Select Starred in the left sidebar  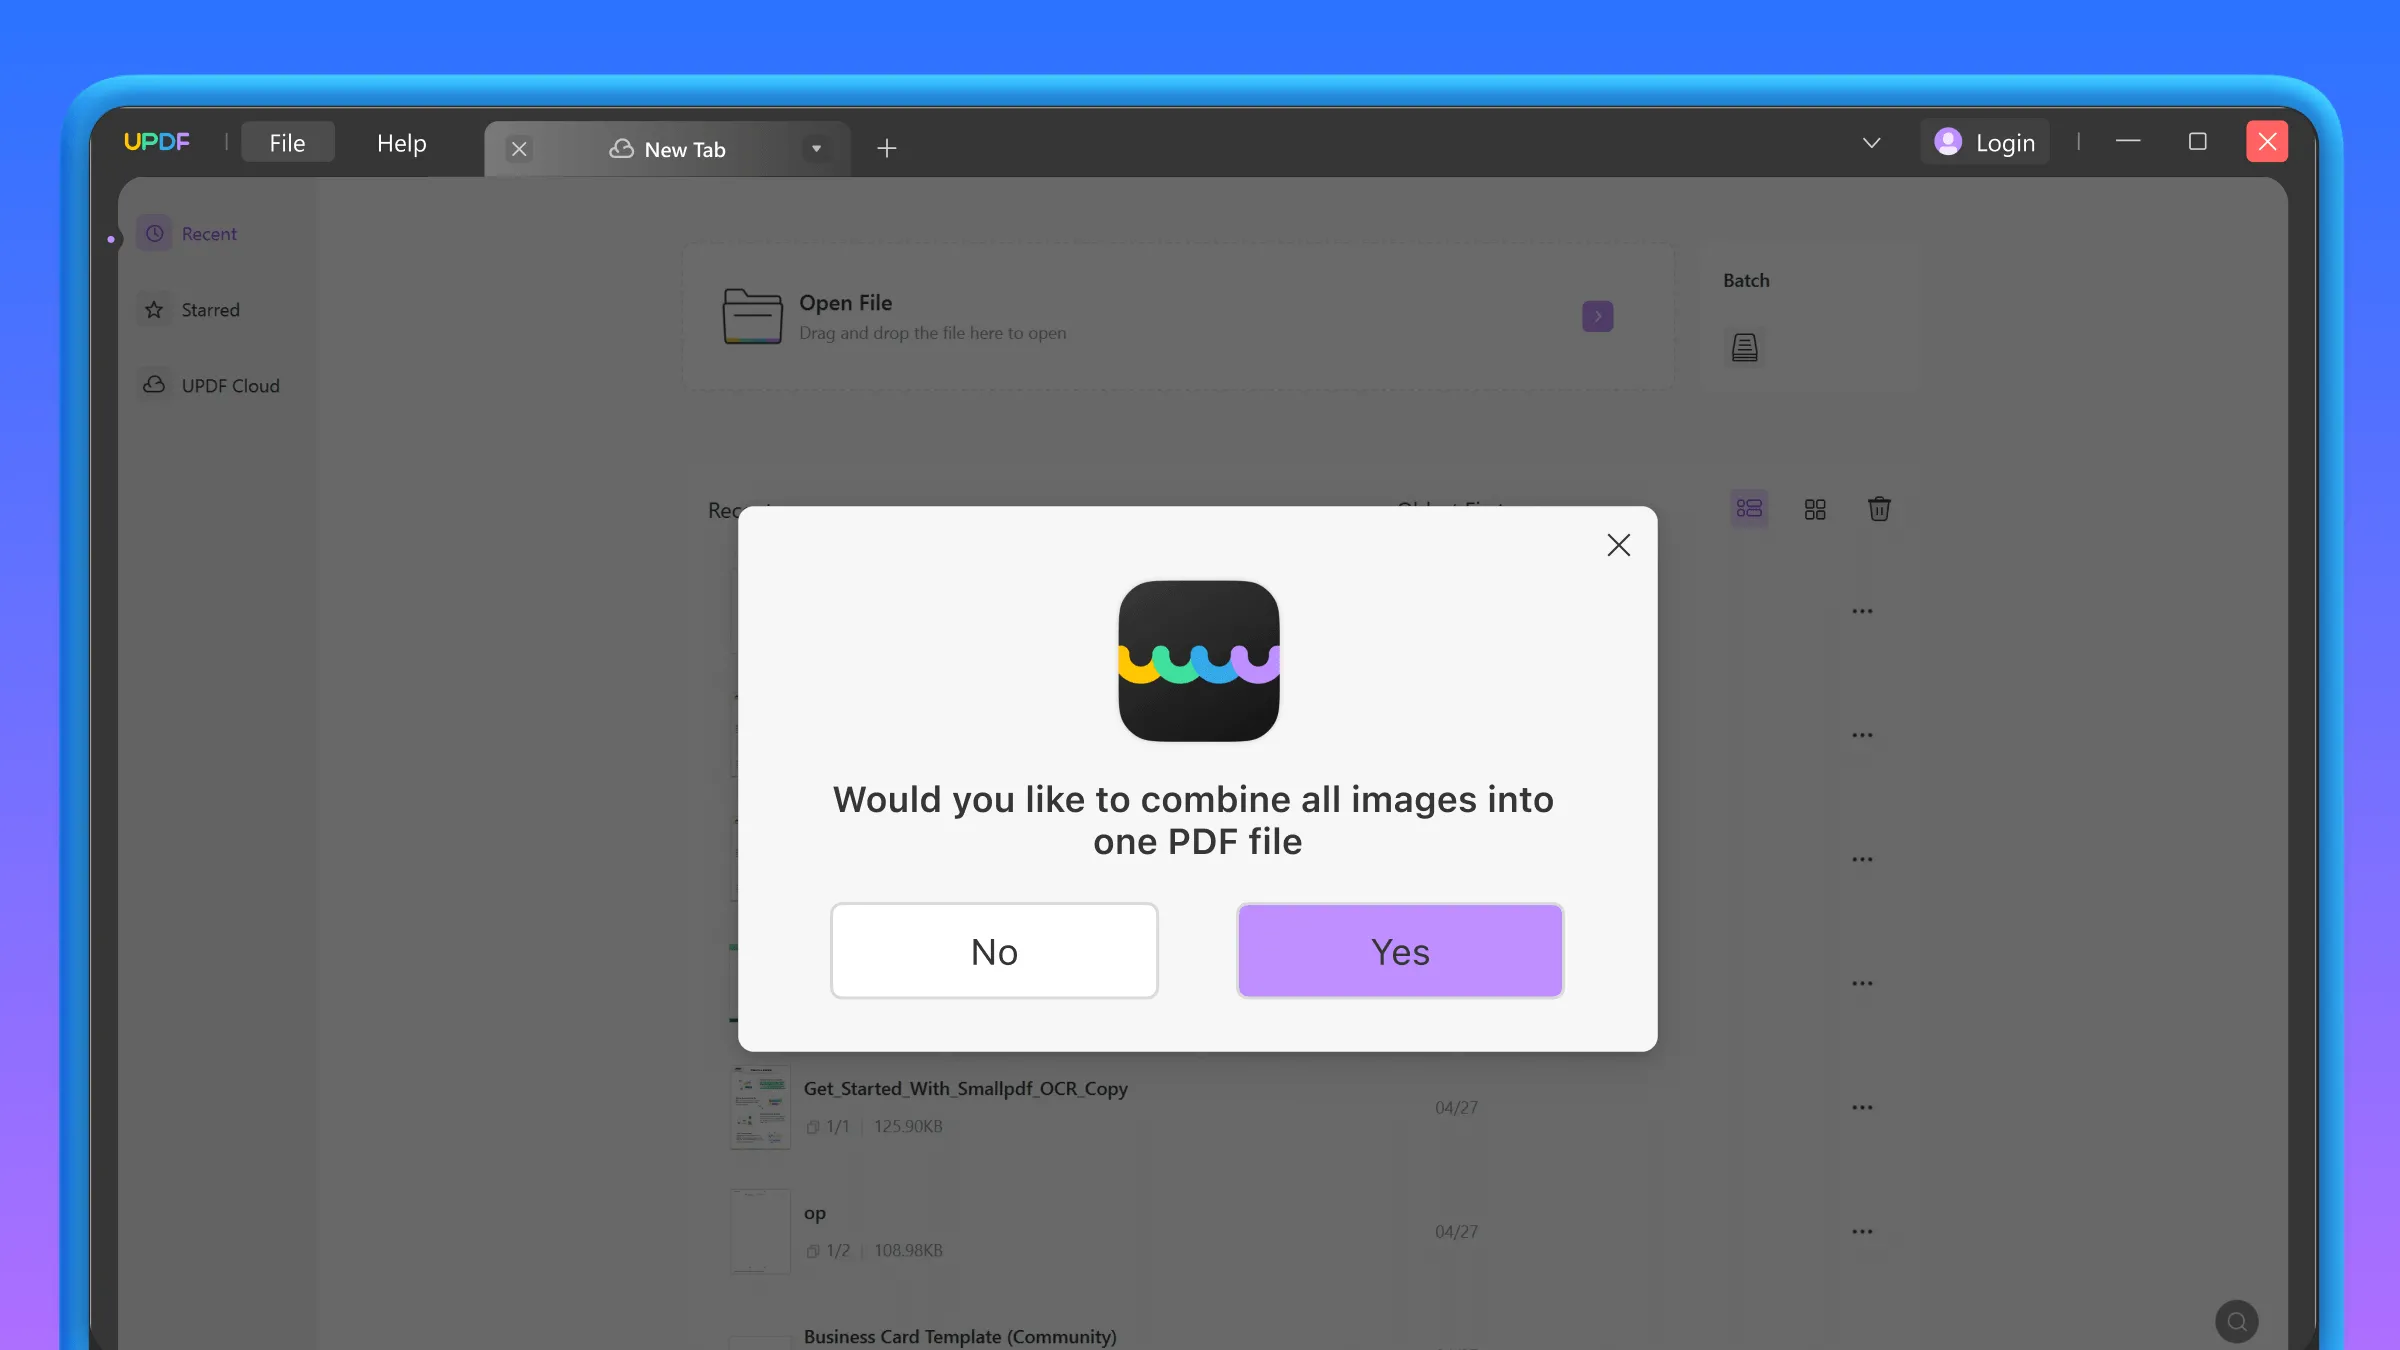210,309
